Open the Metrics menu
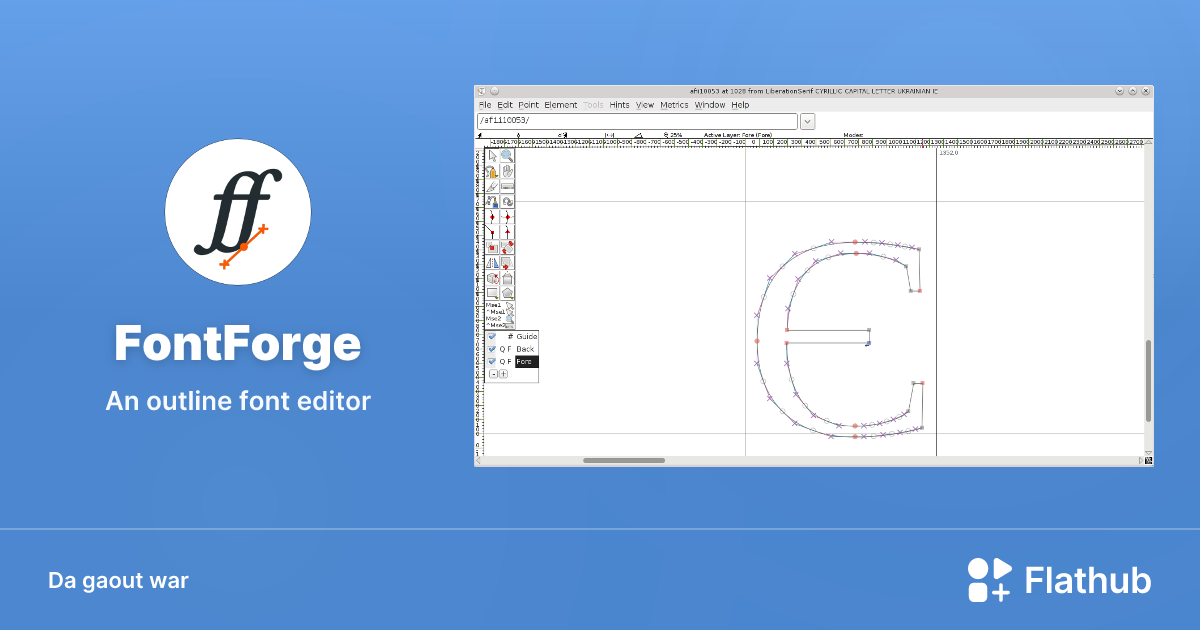 pos(672,104)
